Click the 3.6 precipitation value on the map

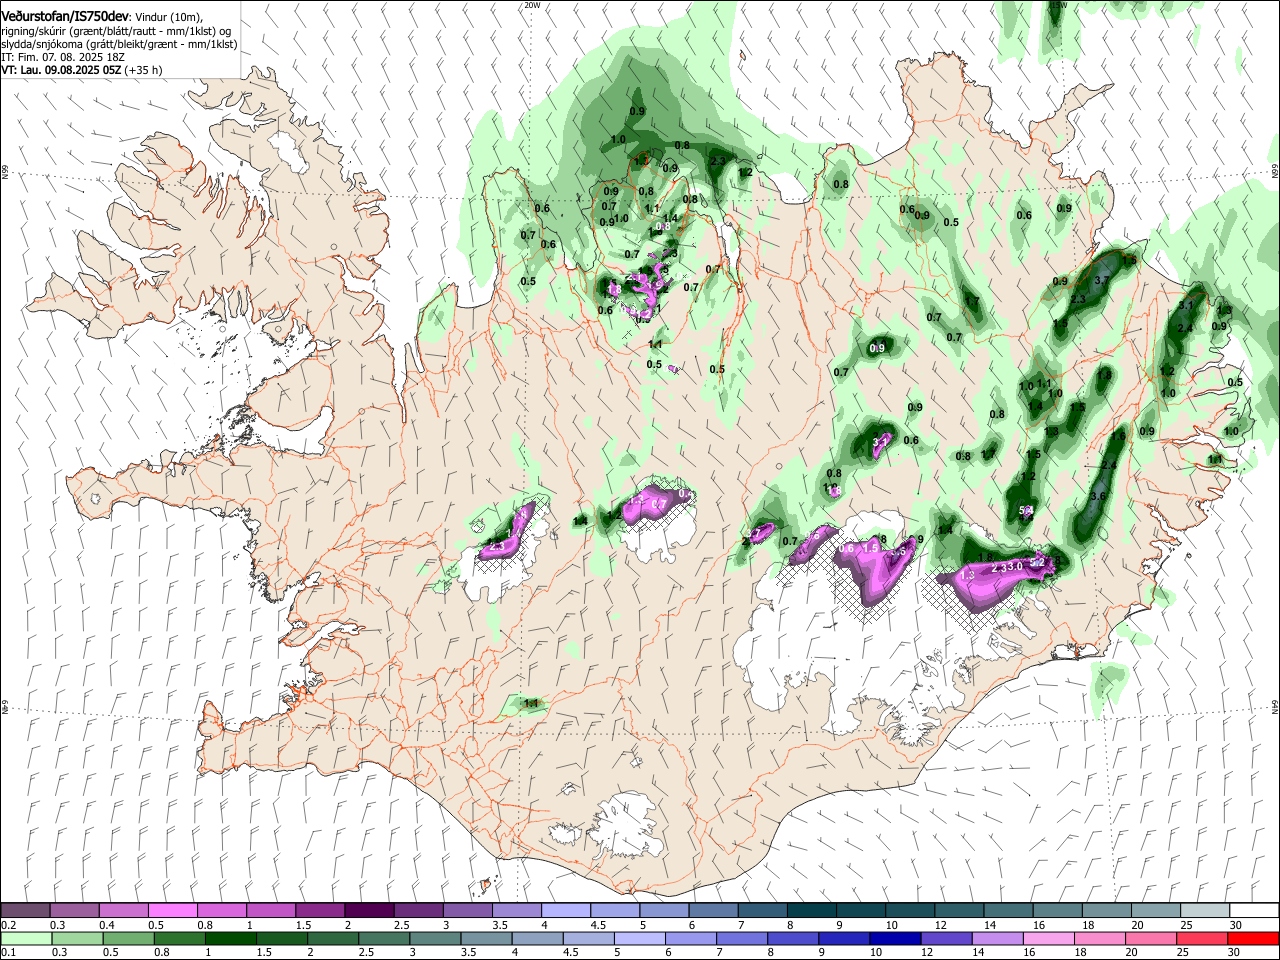tap(1098, 497)
